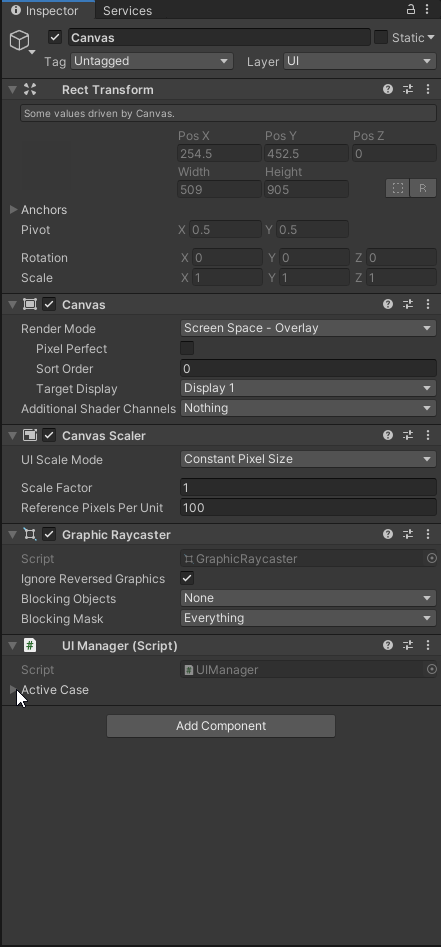This screenshot has height=947, width=441.
Task: Click the Add Component button
Action: [220, 726]
